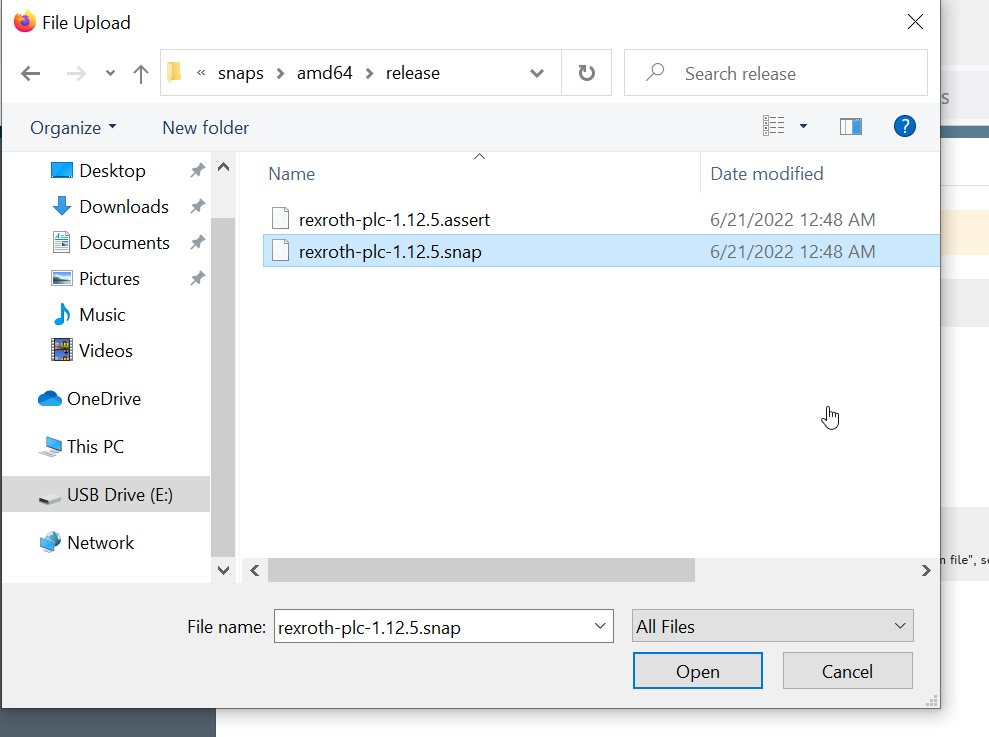Open OneDrive in the navigation pane
Screen dimensions: 989x737
(x=104, y=399)
